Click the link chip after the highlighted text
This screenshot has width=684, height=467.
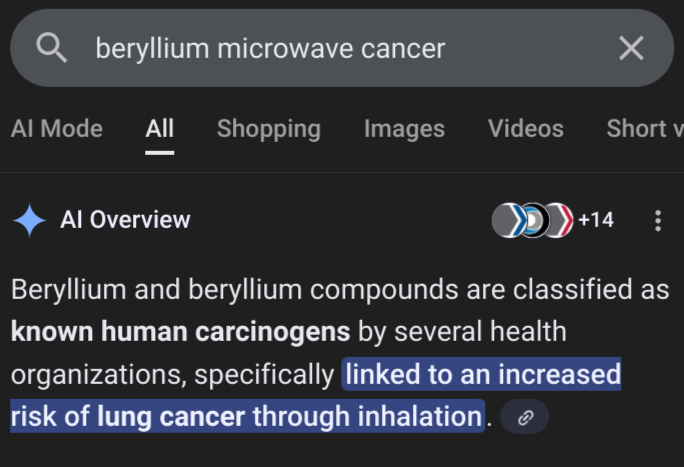525,417
